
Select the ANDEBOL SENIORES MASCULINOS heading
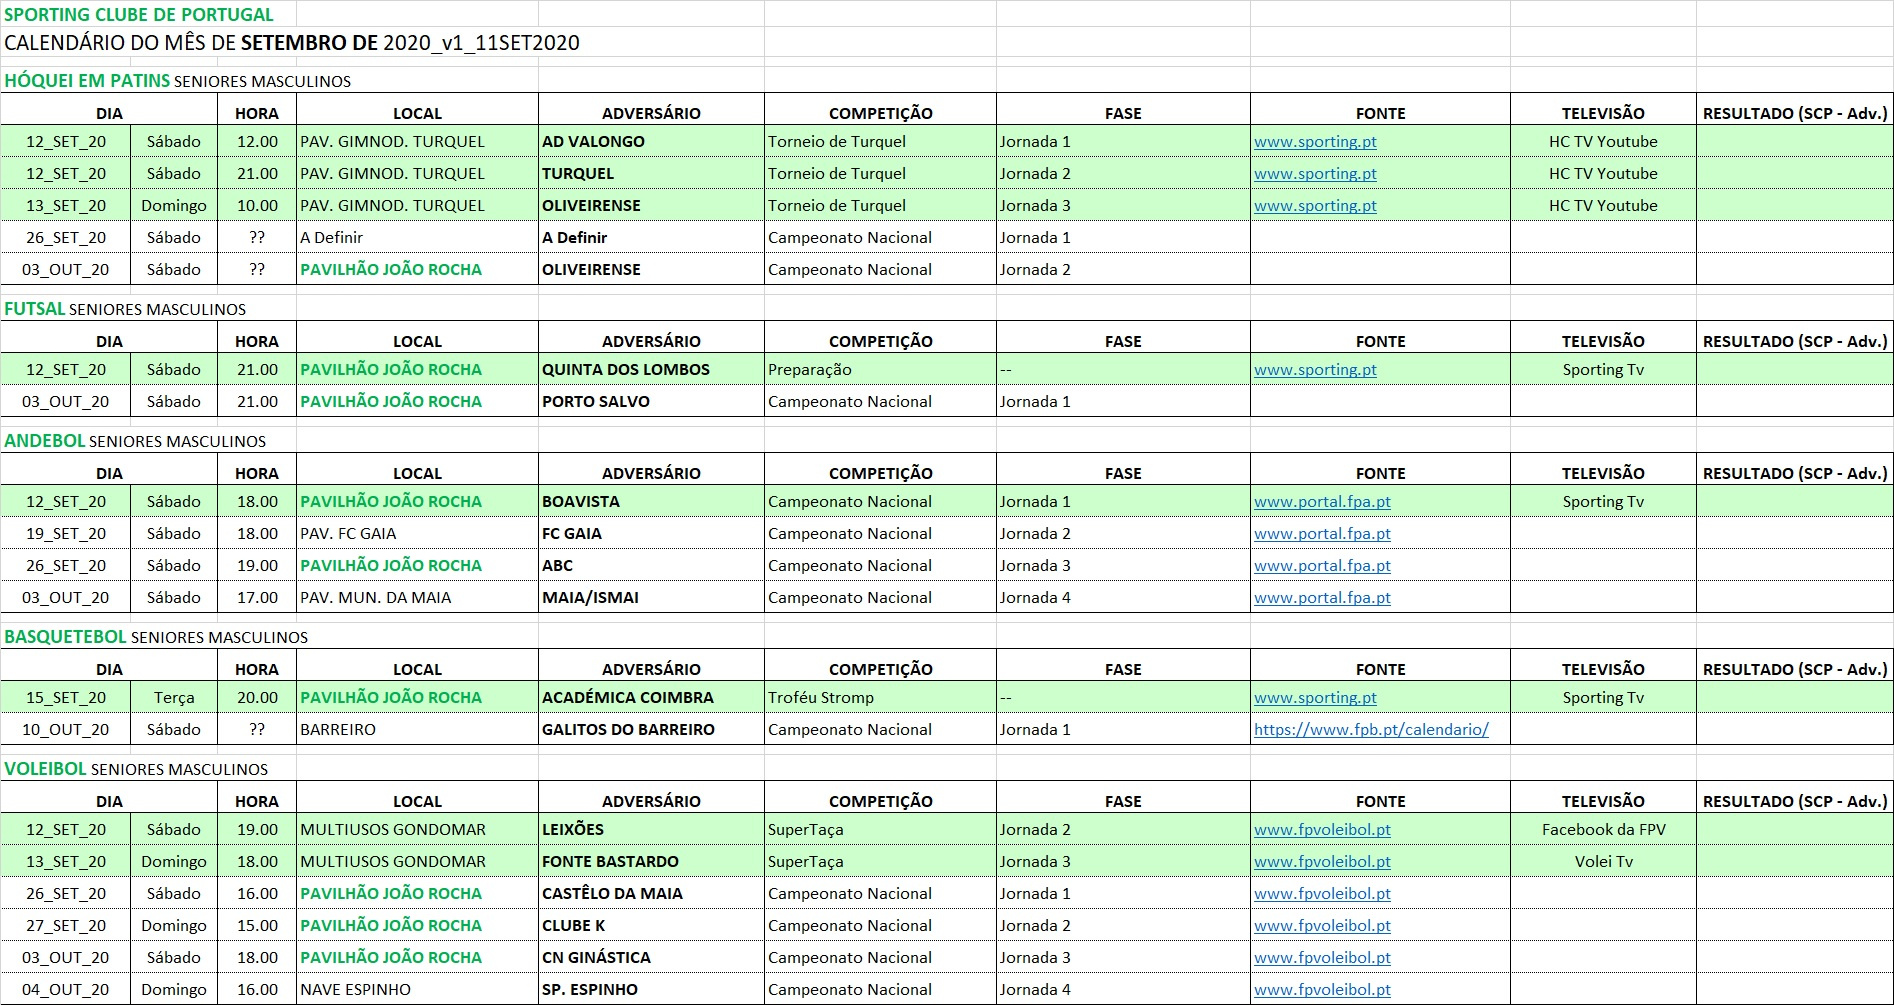click(x=135, y=441)
